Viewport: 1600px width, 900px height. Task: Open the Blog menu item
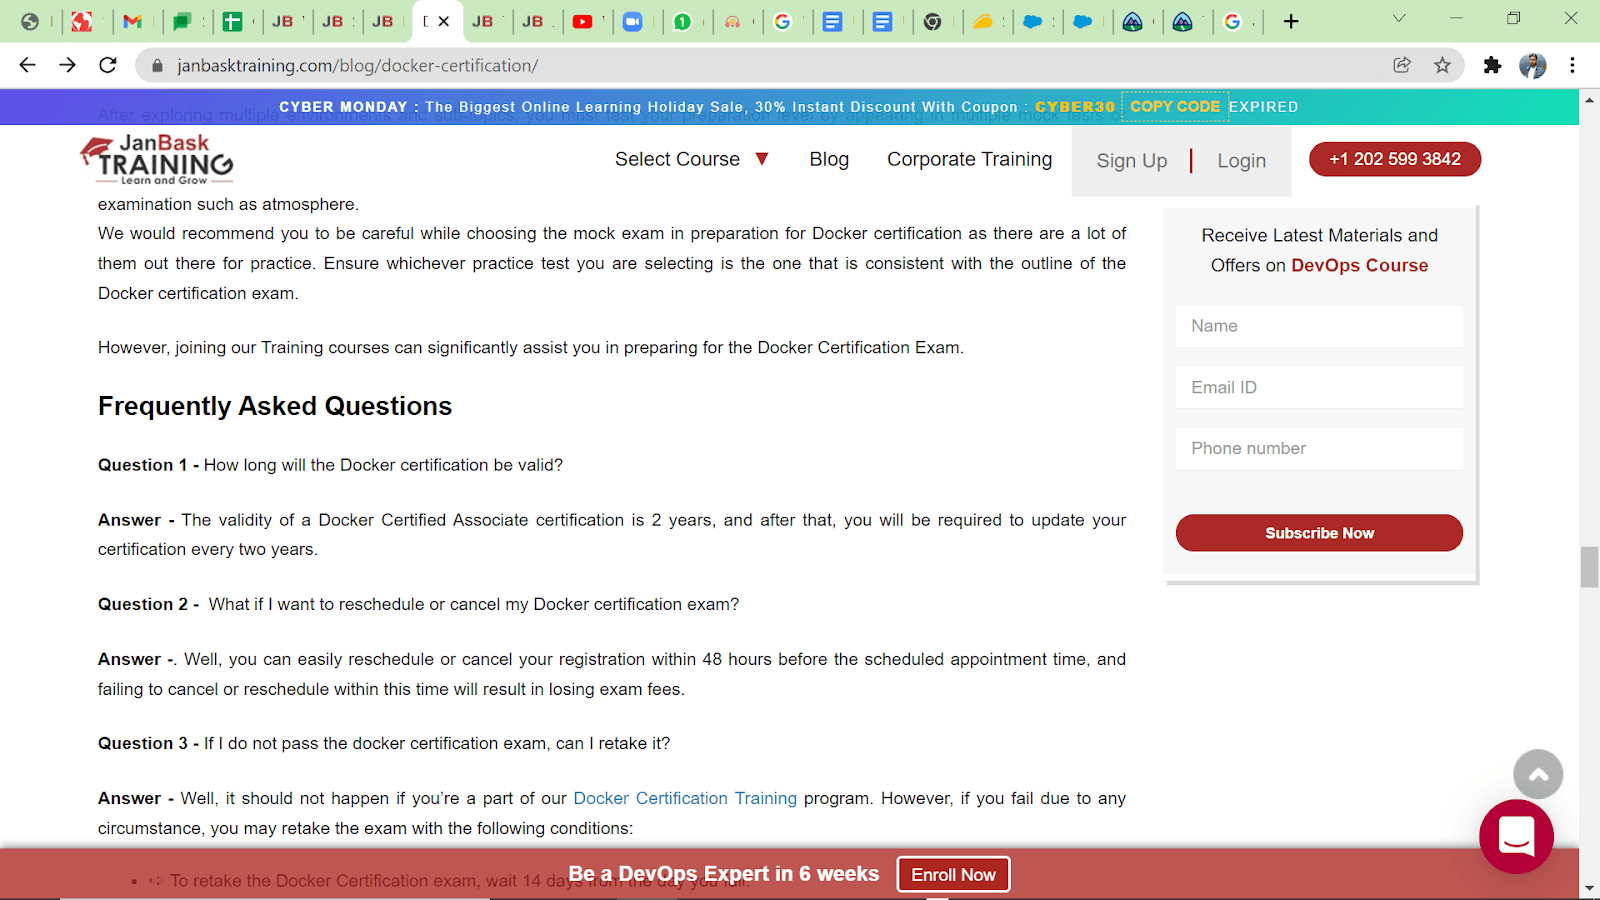(829, 159)
